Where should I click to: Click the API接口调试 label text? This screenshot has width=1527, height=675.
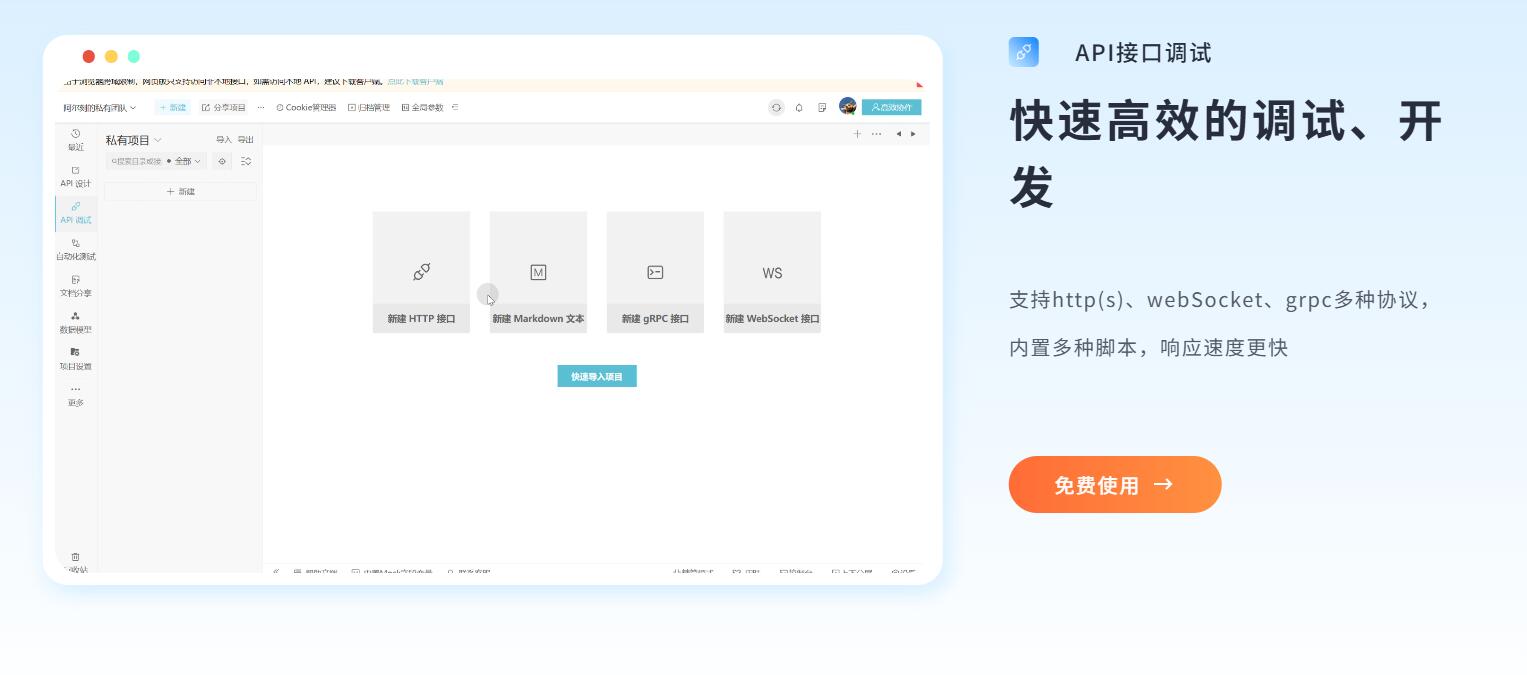pyautogui.click(x=1143, y=53)
